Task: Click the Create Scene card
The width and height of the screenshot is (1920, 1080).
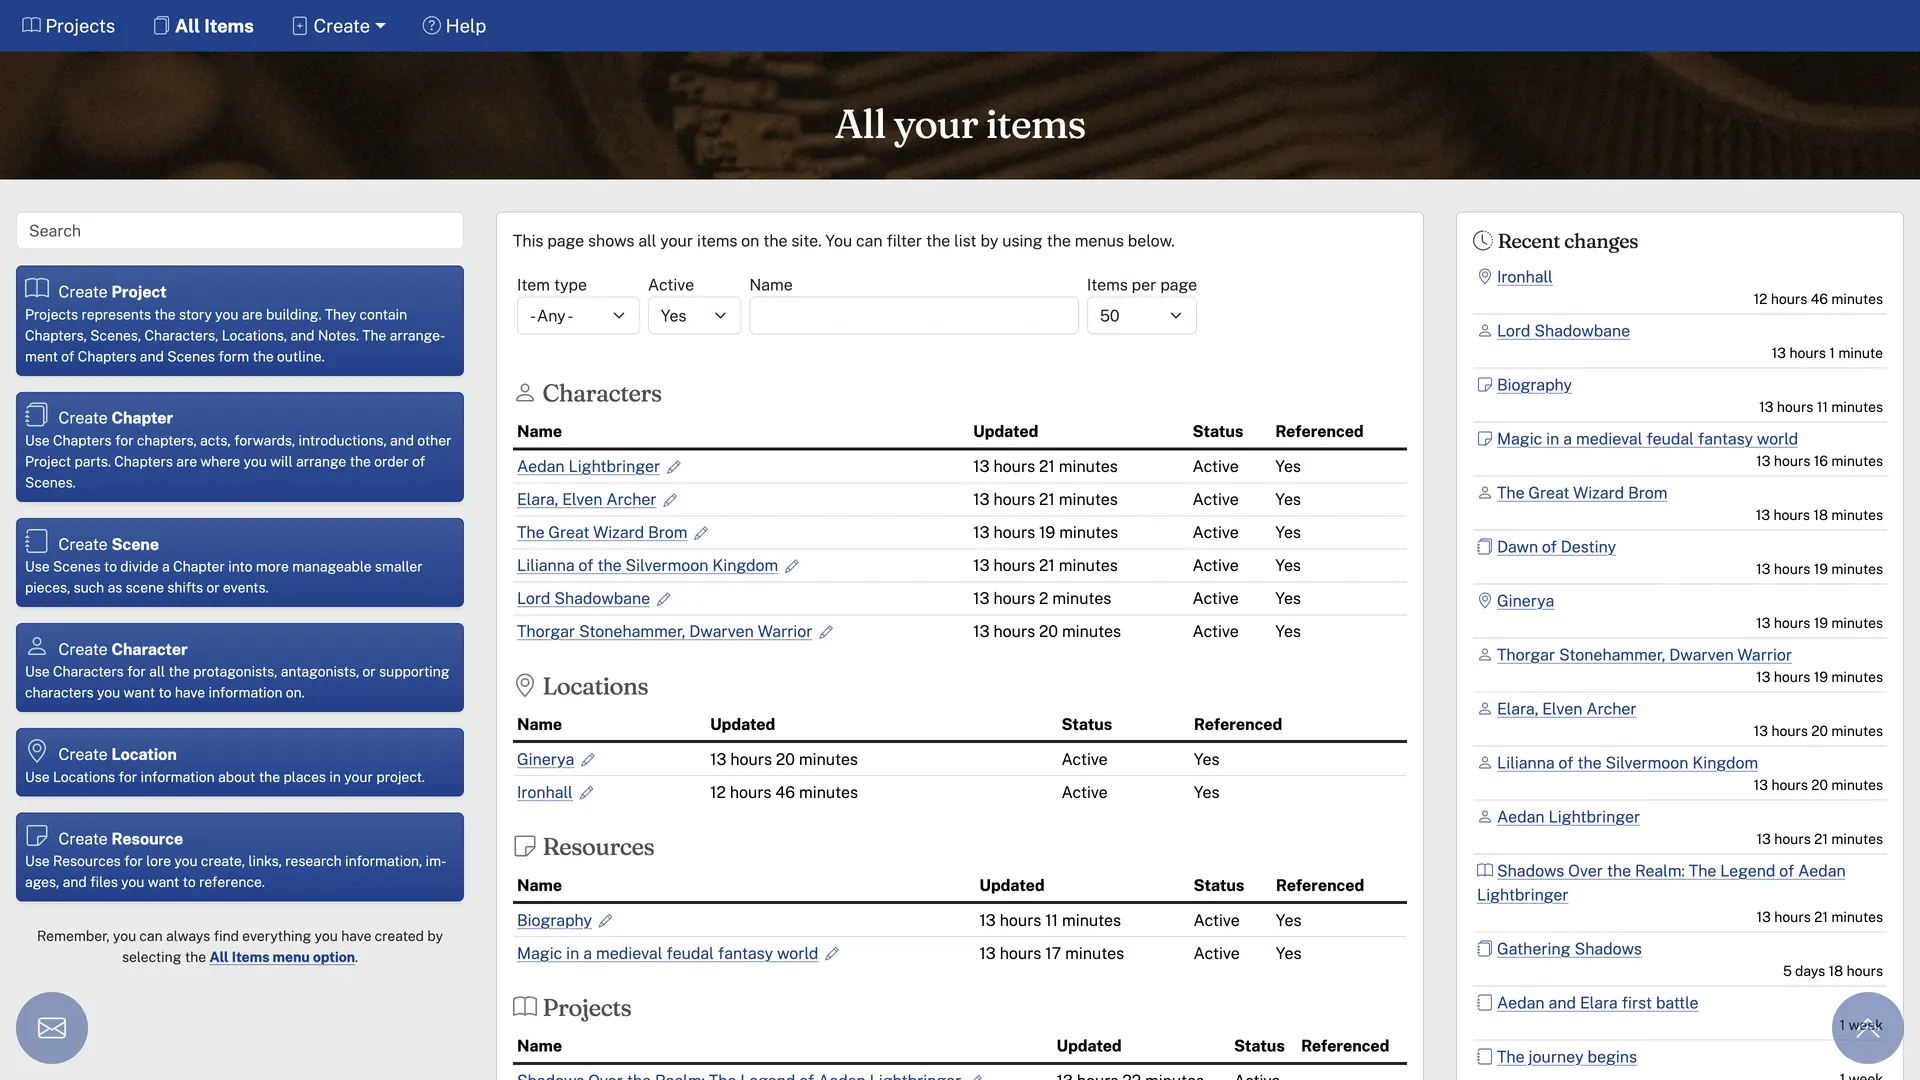Action: pyautogui.click(x=240, y=563)
